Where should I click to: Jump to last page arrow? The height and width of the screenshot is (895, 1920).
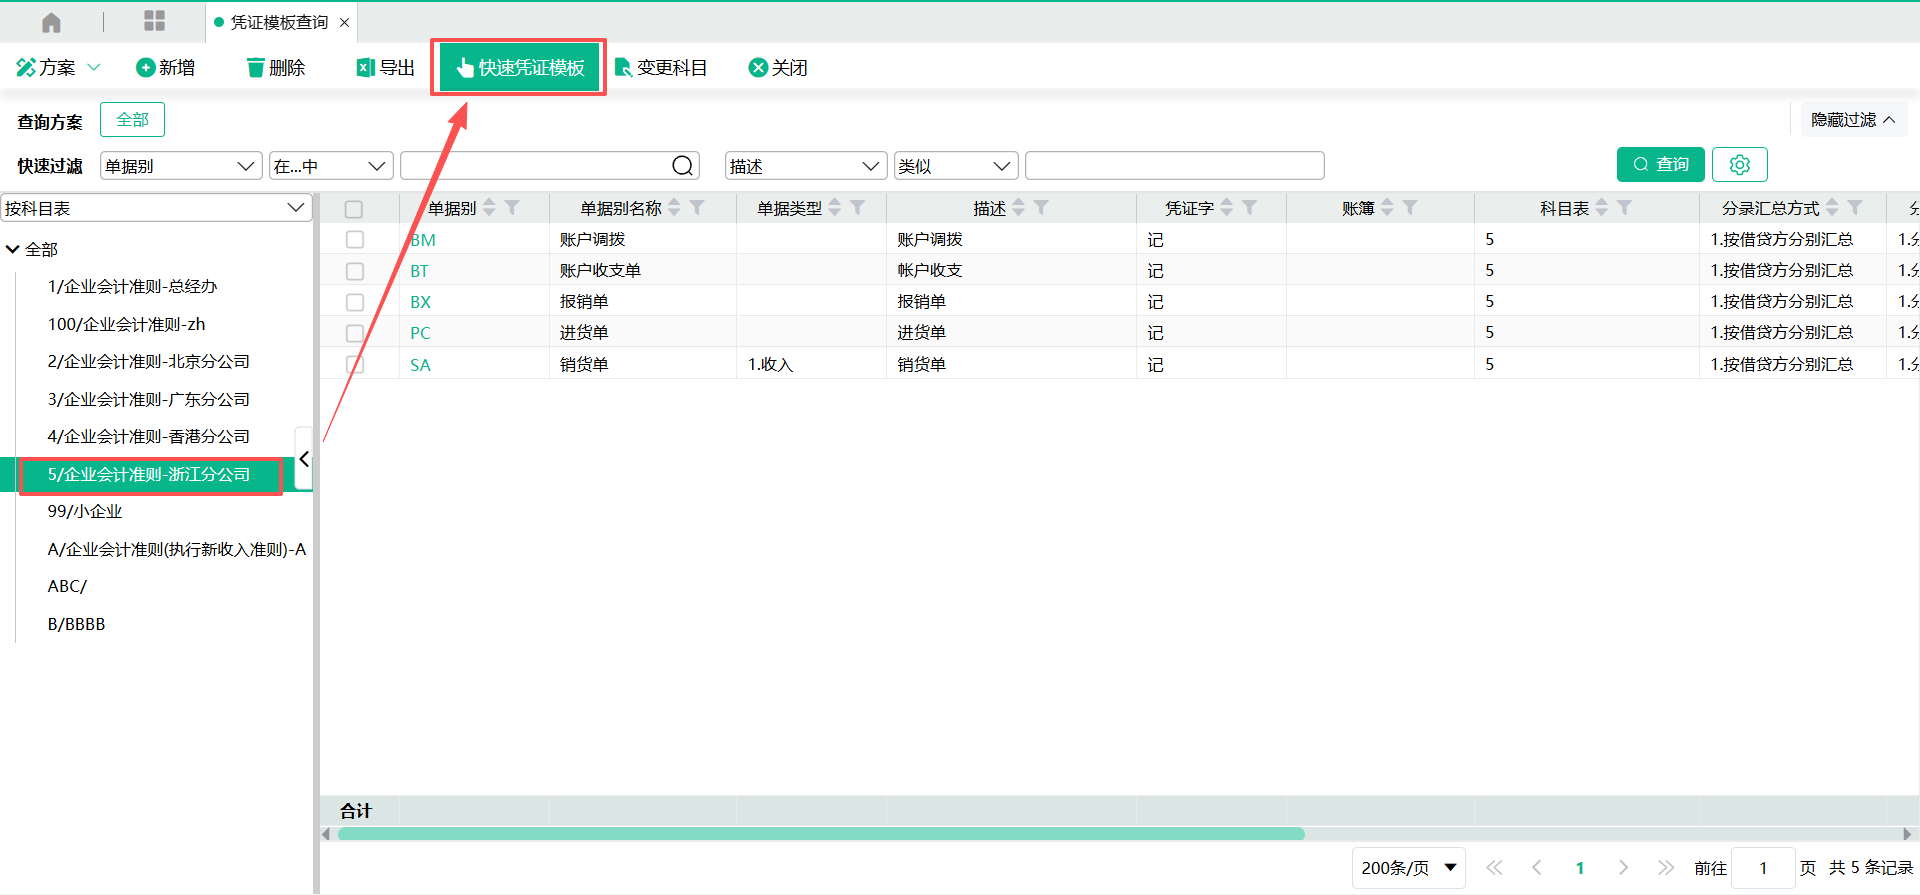(x=1665, y=868)
